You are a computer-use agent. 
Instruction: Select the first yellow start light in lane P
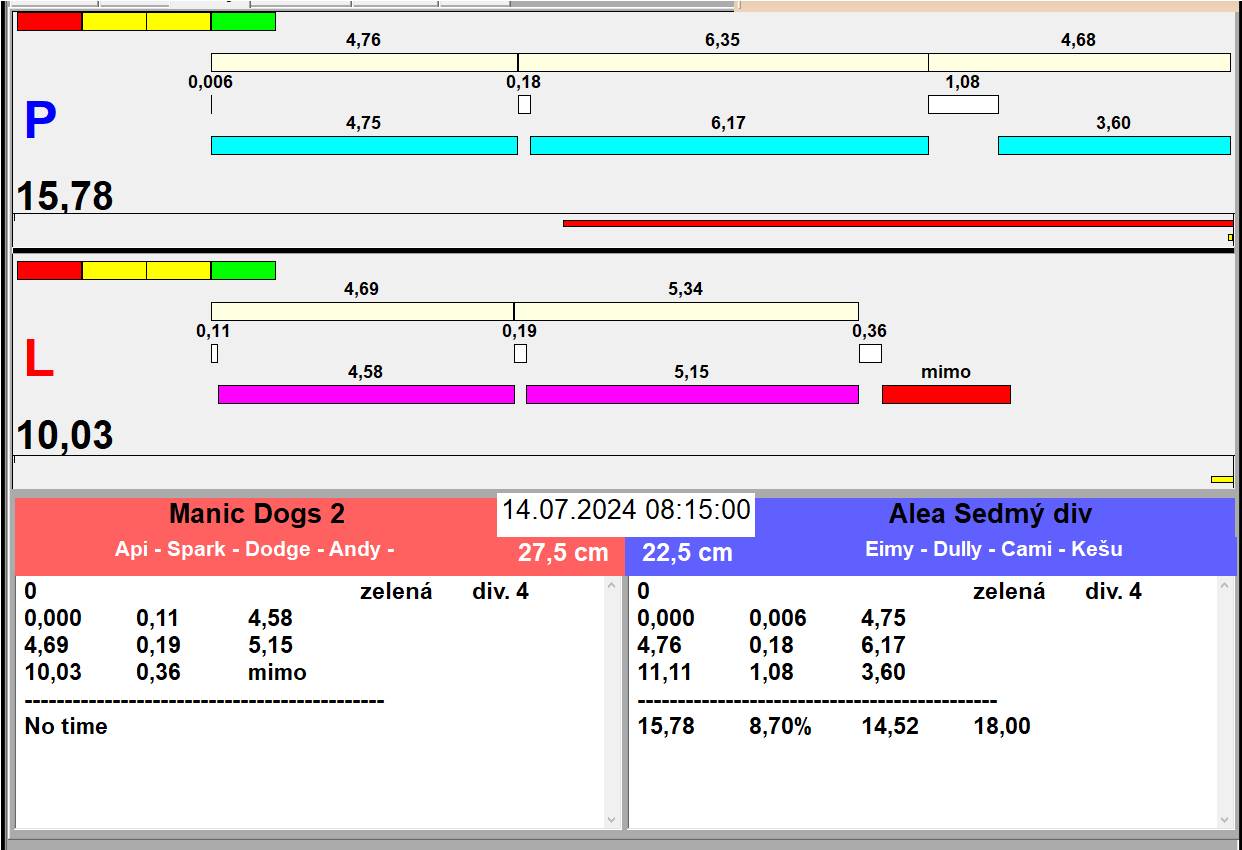(114, 21)
